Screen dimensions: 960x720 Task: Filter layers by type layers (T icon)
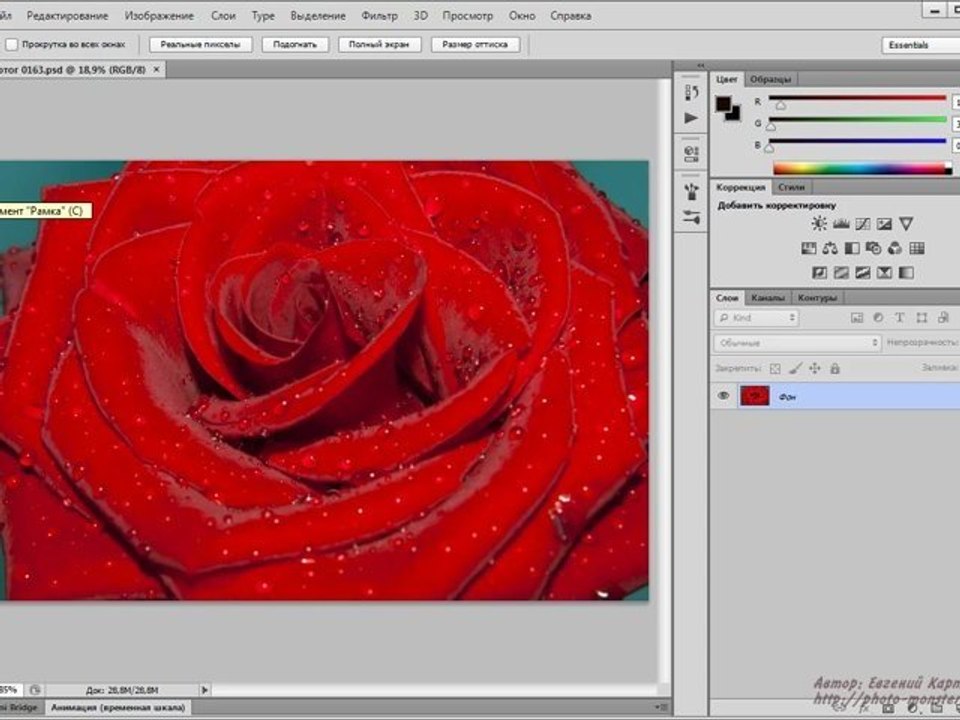(x=899, y=318)
